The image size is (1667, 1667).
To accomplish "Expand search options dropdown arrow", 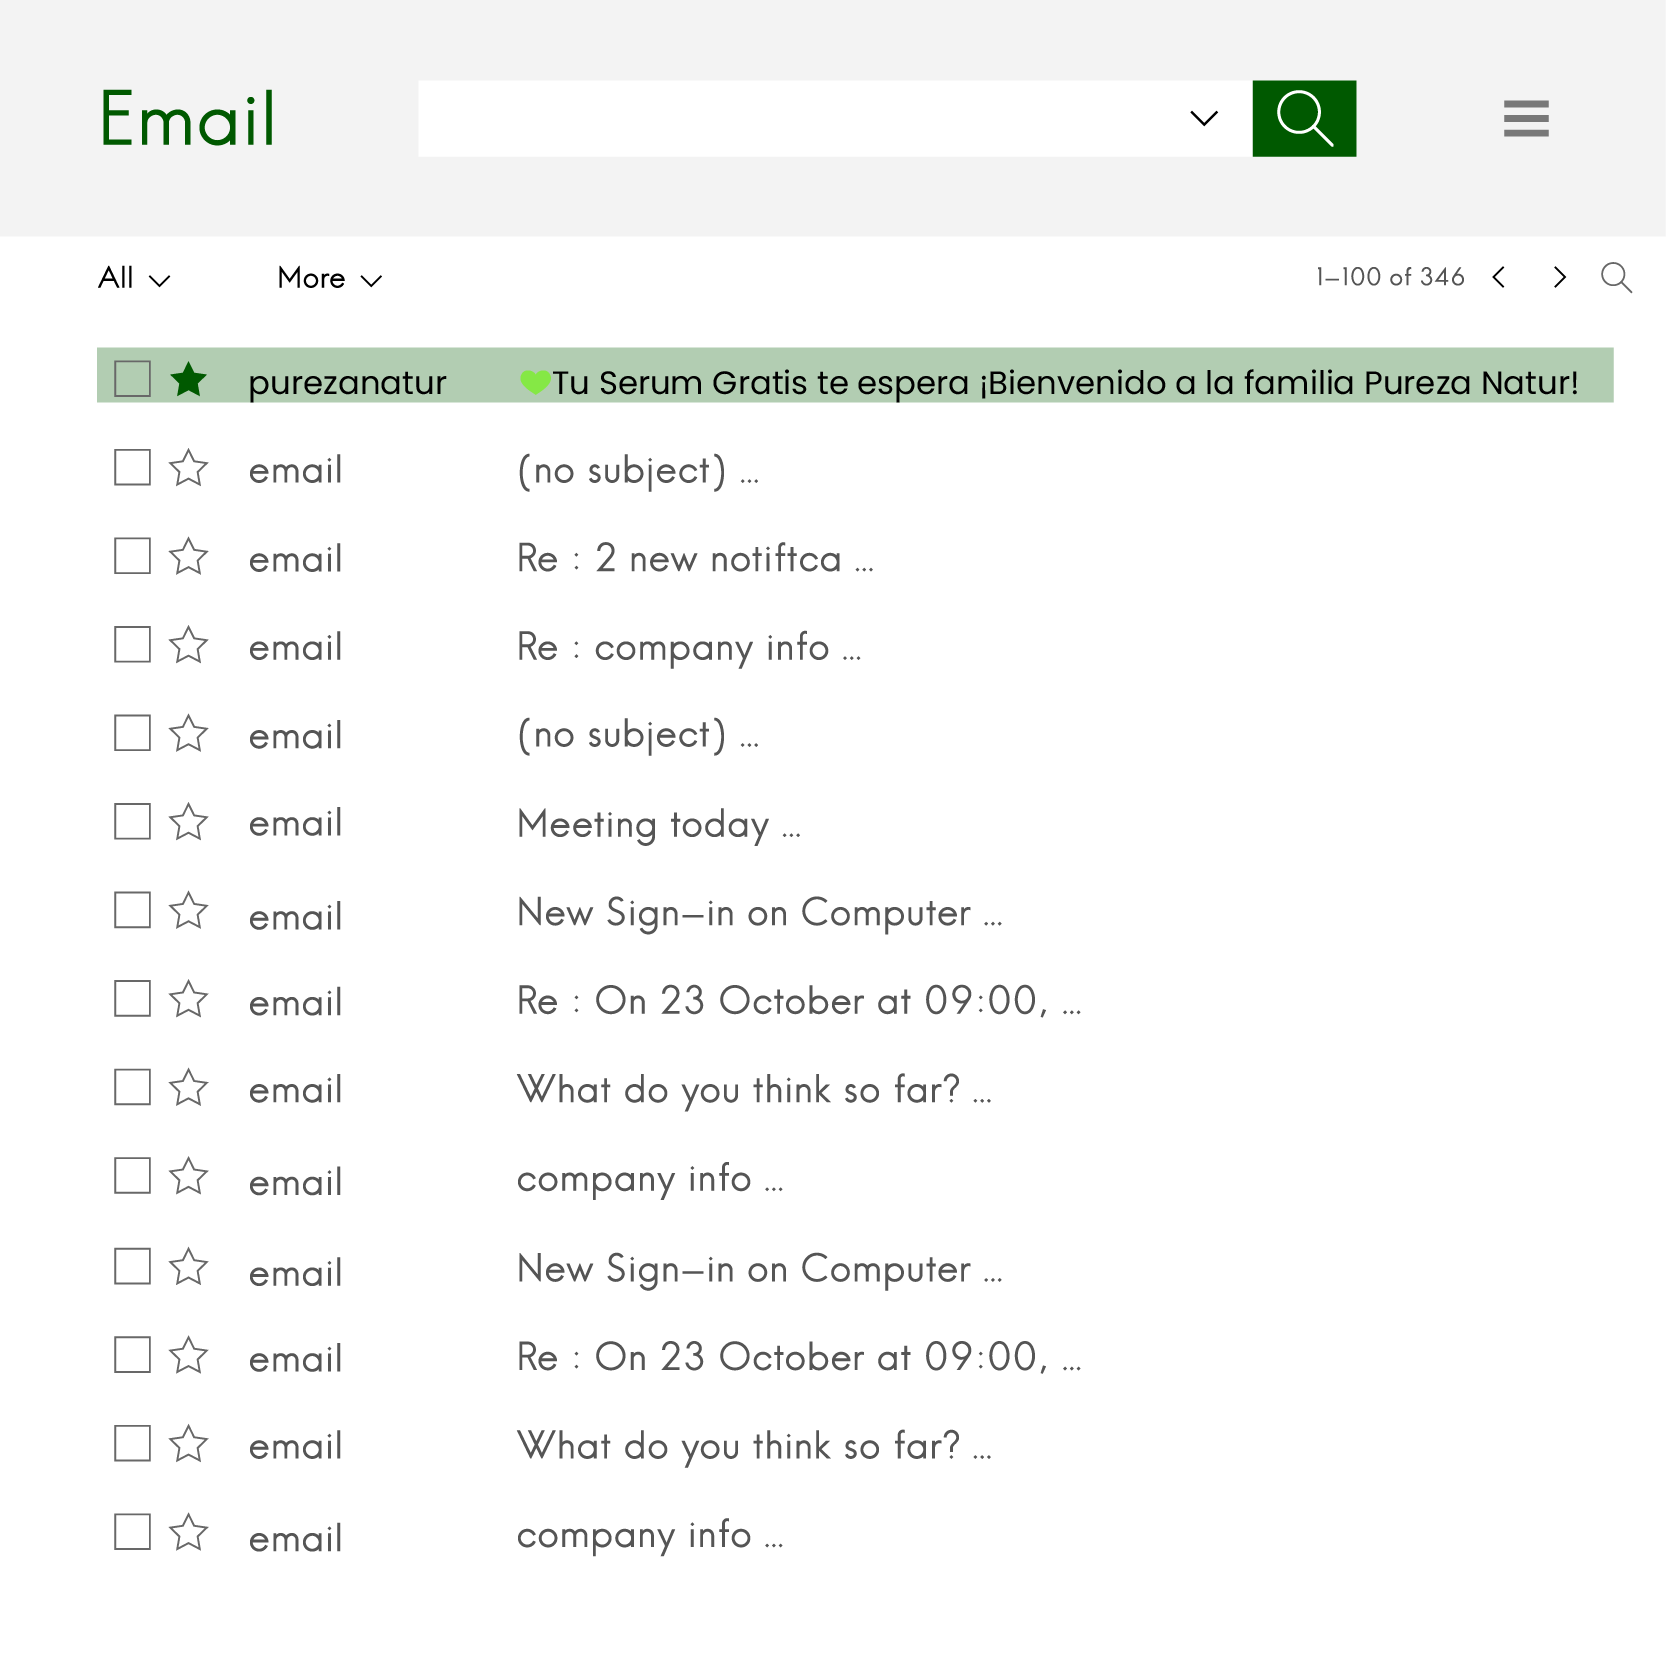I will point(1204,119).
